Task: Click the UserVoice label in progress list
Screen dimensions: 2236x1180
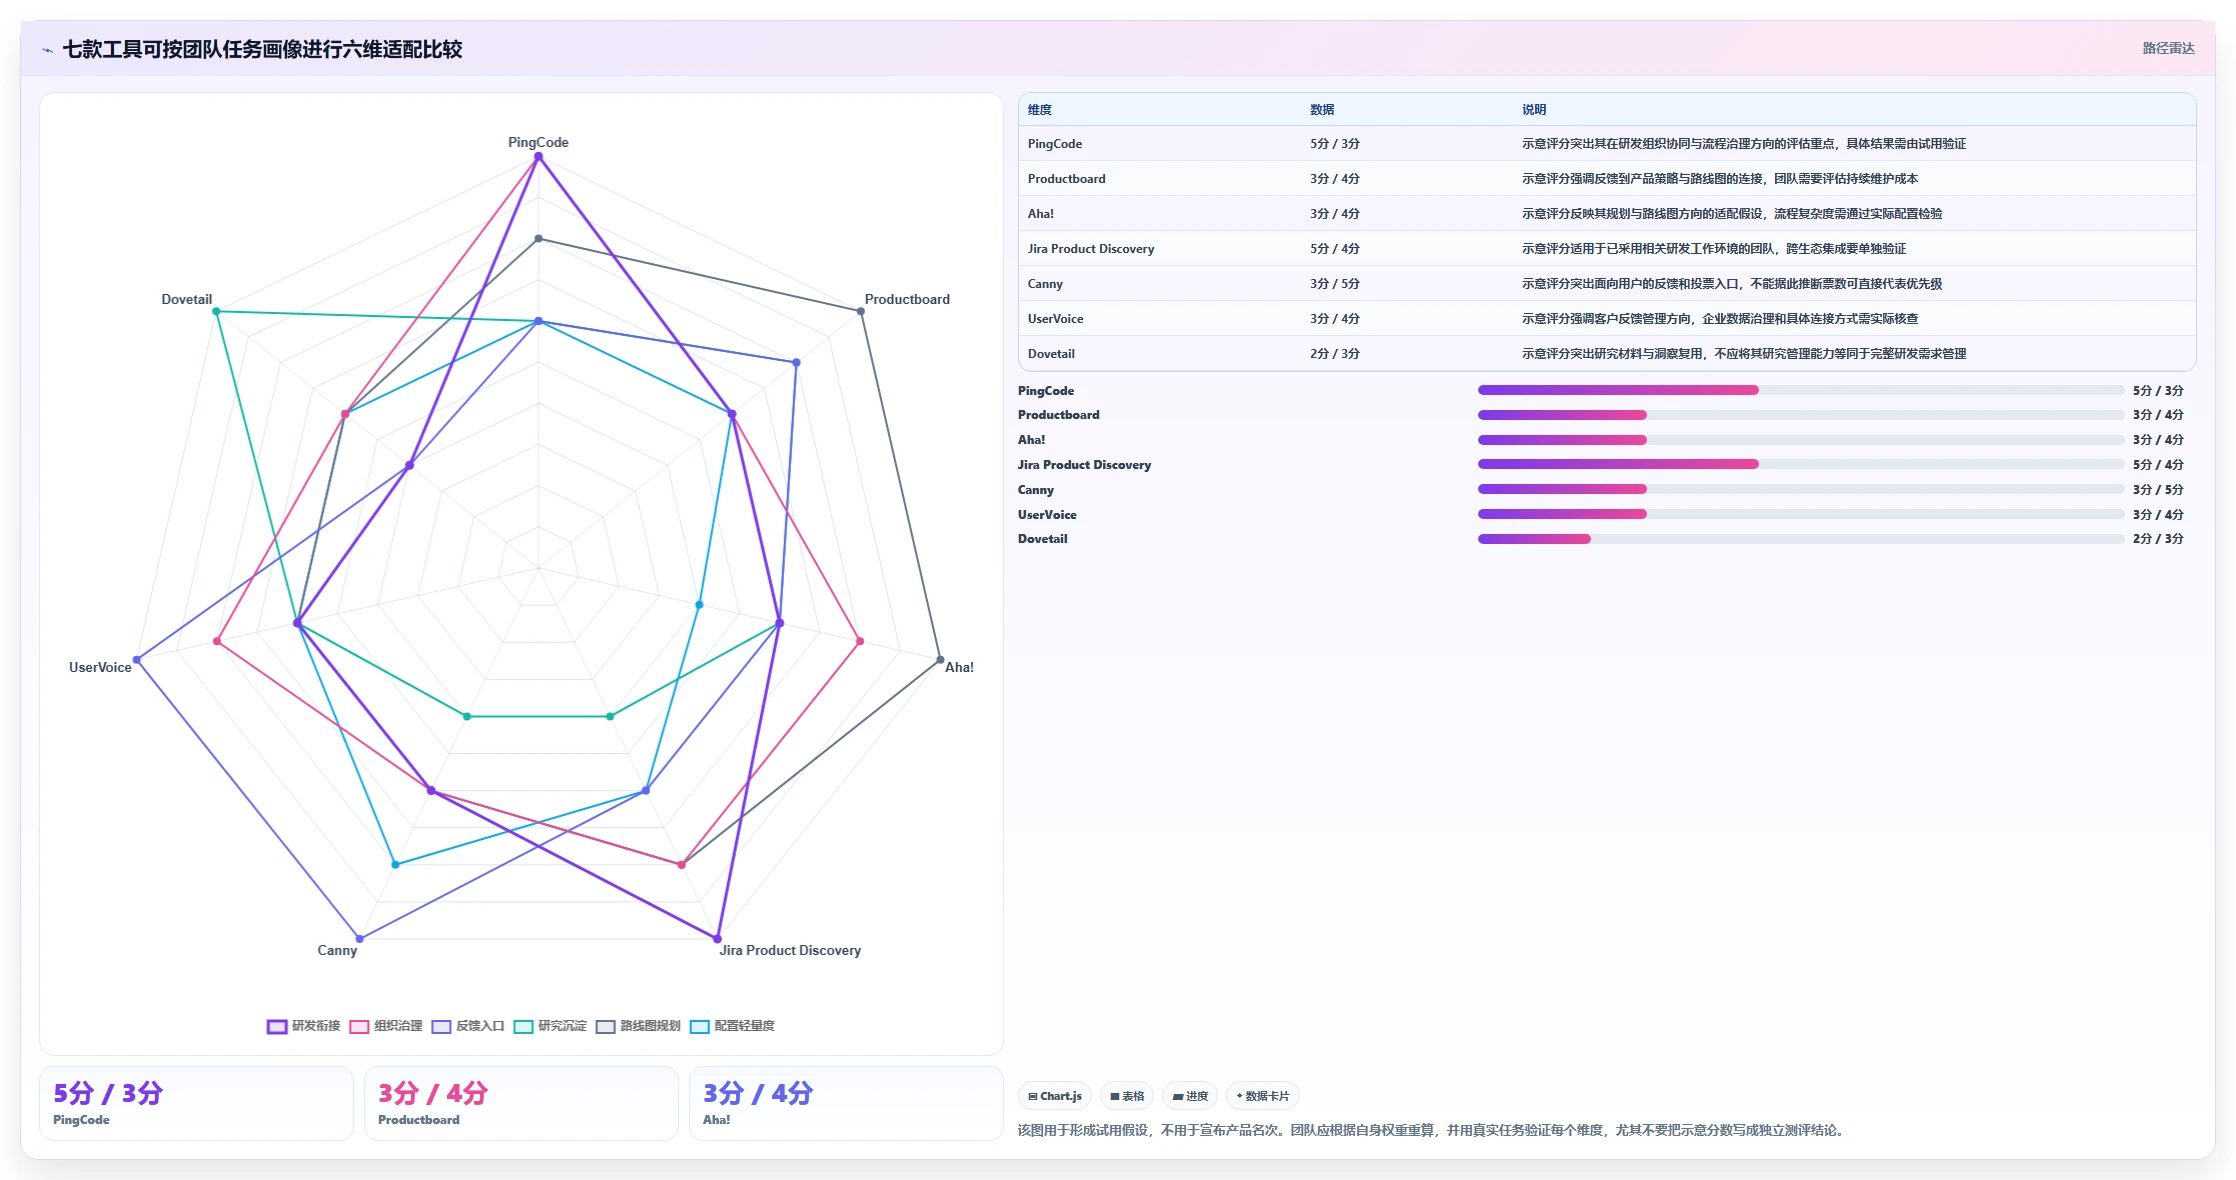Action: click(1047, 515)
